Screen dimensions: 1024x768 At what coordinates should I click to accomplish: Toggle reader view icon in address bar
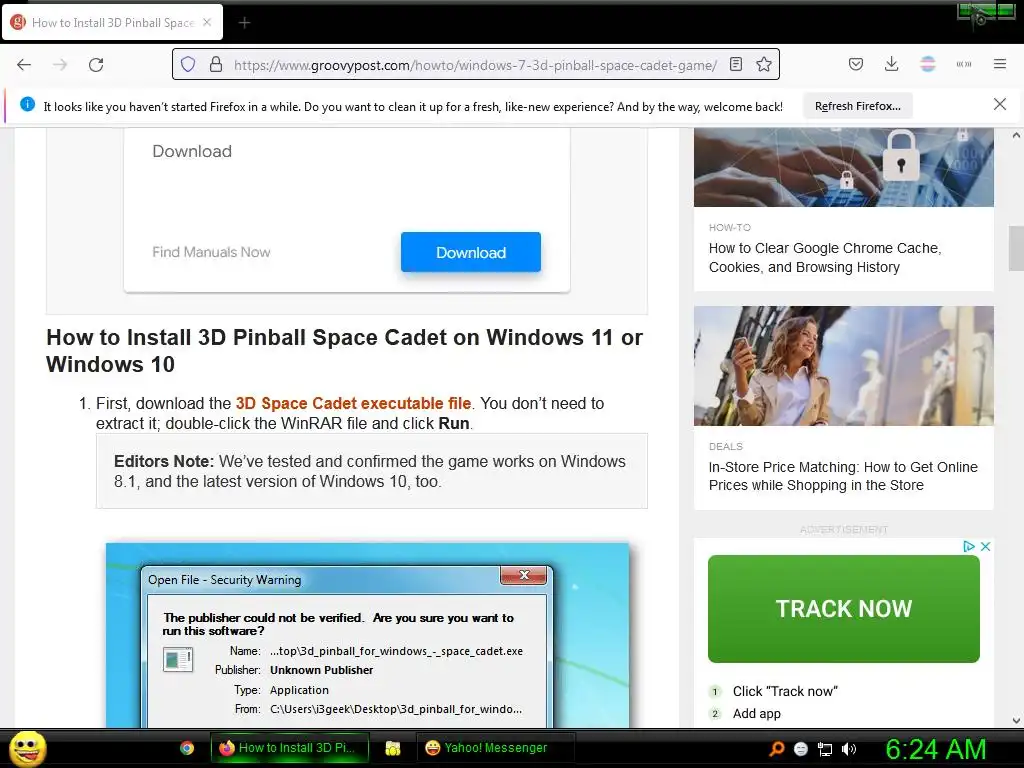736,65
